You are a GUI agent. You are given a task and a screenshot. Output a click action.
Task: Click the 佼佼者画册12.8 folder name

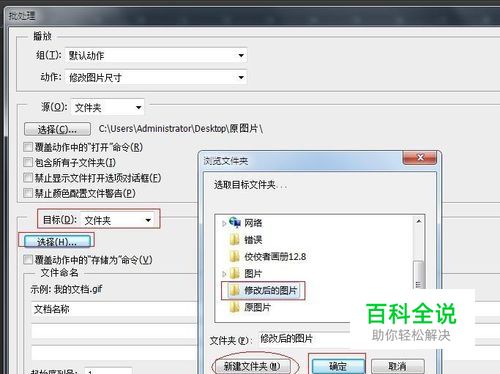coord(275,257)
